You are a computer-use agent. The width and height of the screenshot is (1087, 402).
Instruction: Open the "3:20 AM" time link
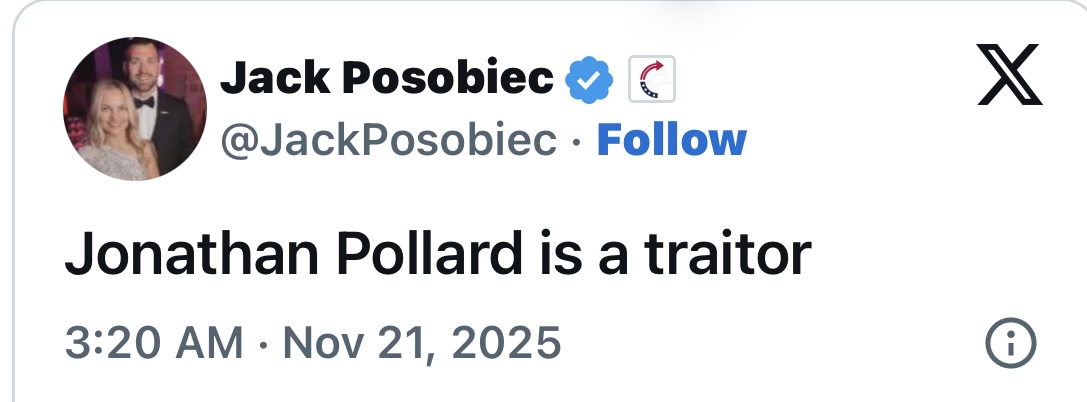154,344
